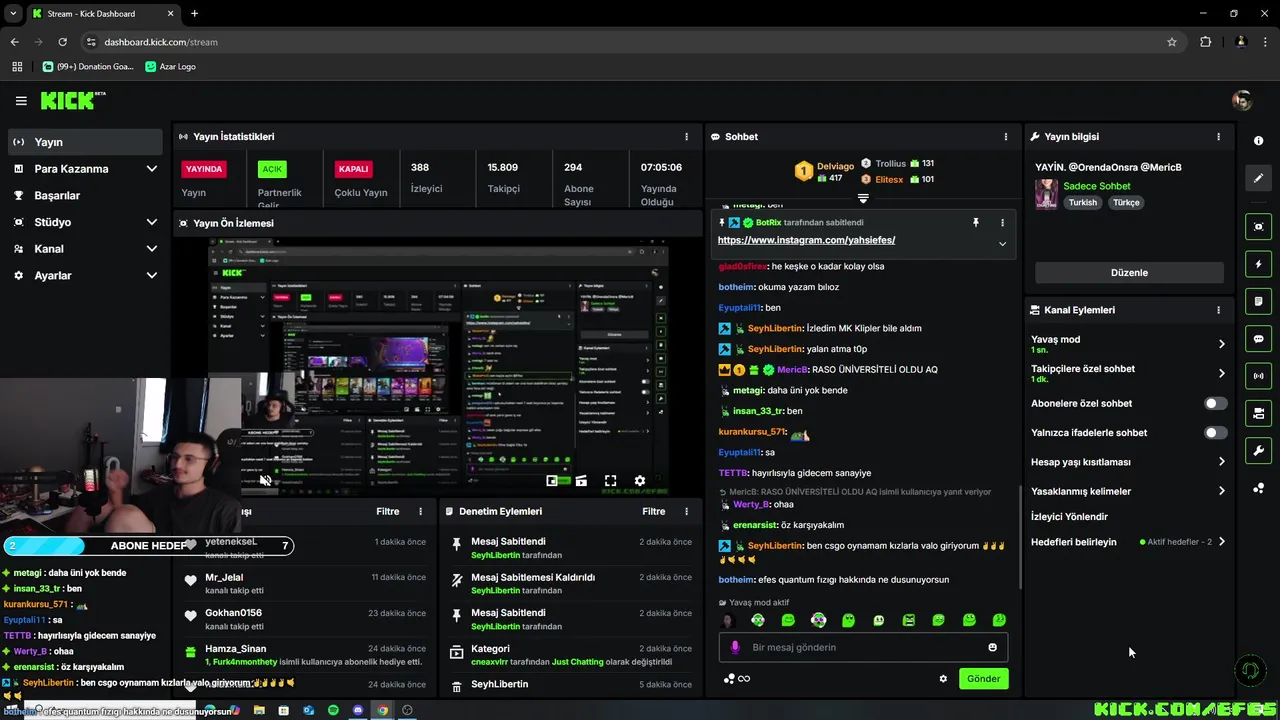The image size is (1280, 720).
Task: Toggle the stream preview panel icon
Action: tap(1258, 227)
